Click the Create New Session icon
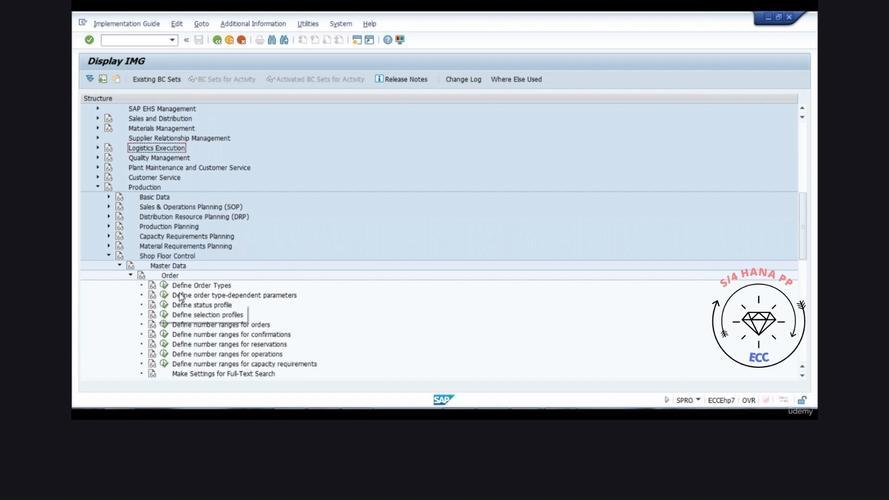This screenshot has height=500, width=889. pyautogui.click(x=357, y=40)
